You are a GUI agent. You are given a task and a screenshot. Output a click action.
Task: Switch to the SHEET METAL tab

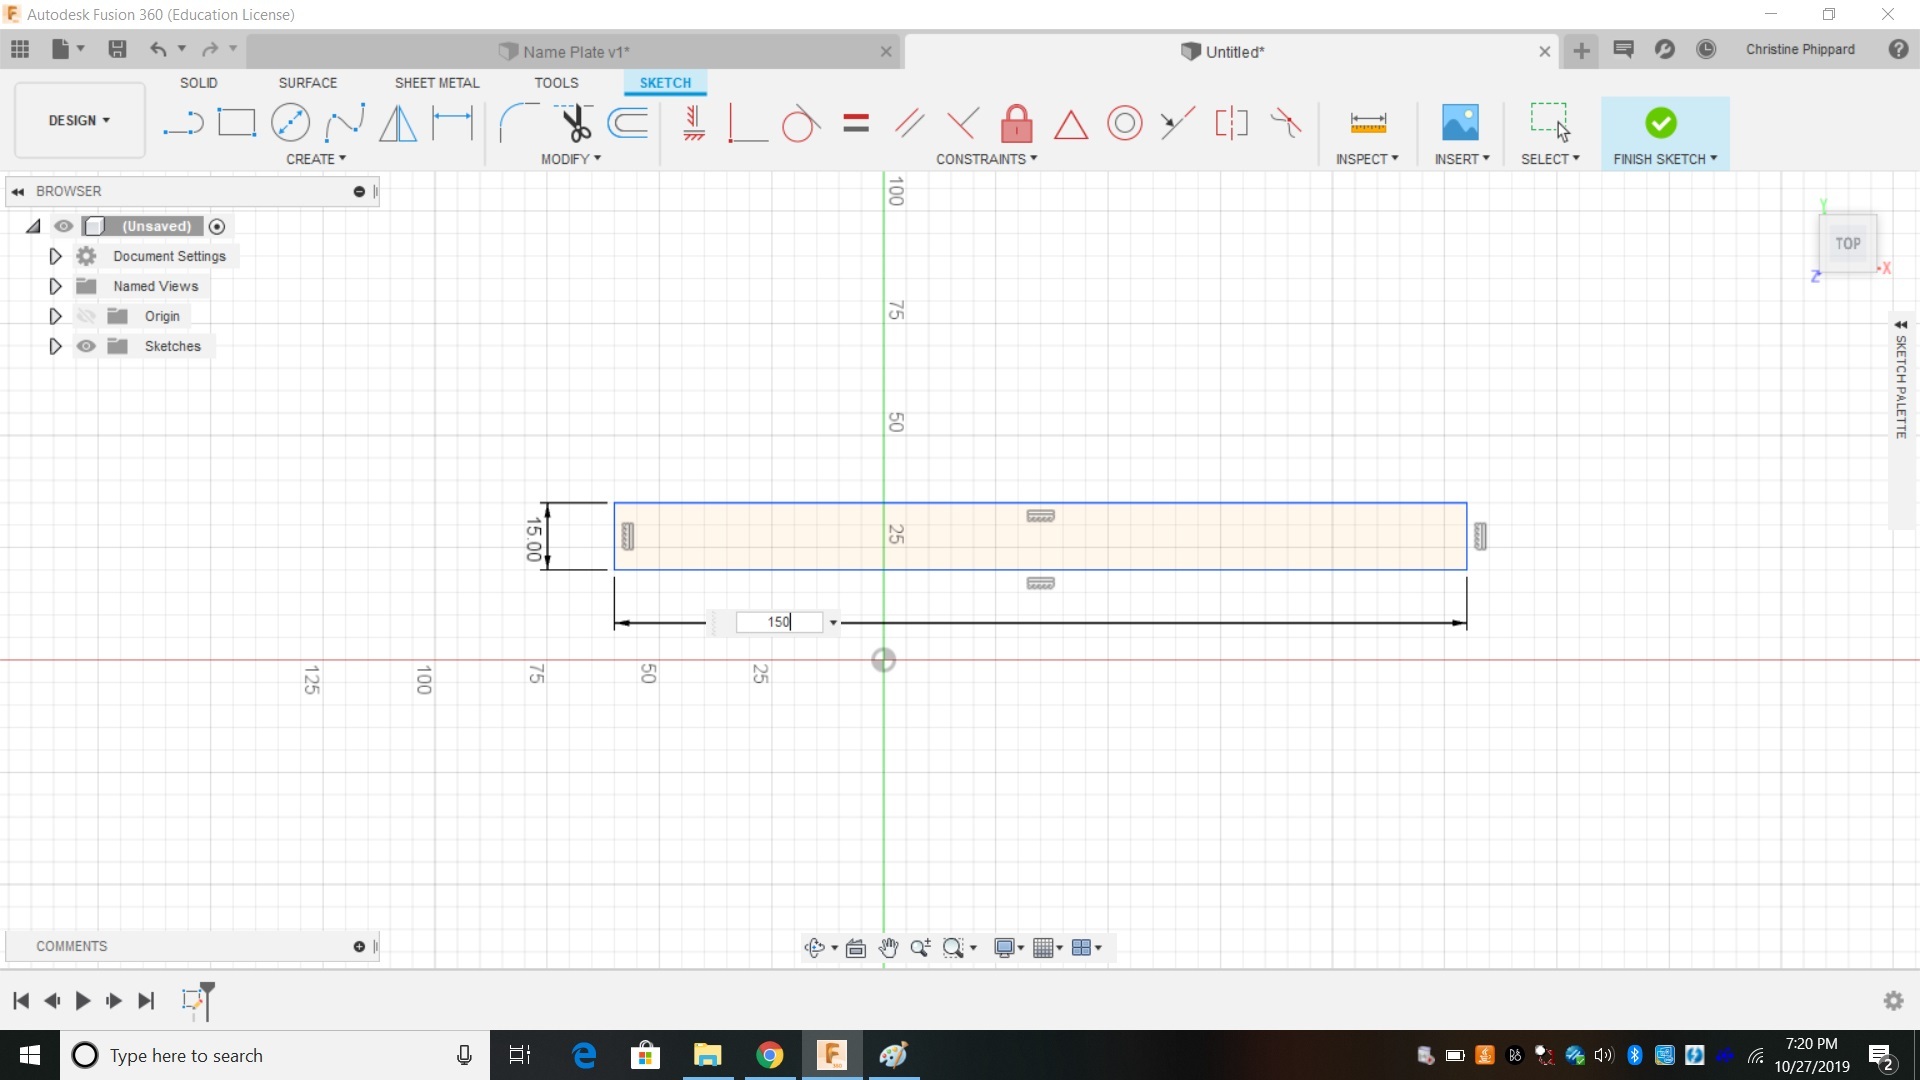tap(436, 83)
